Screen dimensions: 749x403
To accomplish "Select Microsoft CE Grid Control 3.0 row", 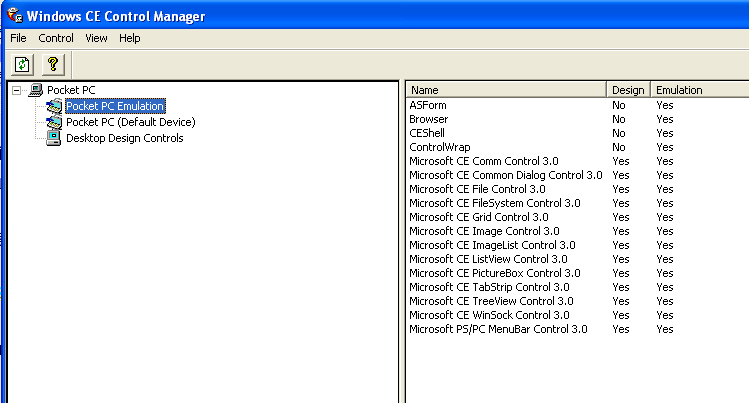I will 478,217.
